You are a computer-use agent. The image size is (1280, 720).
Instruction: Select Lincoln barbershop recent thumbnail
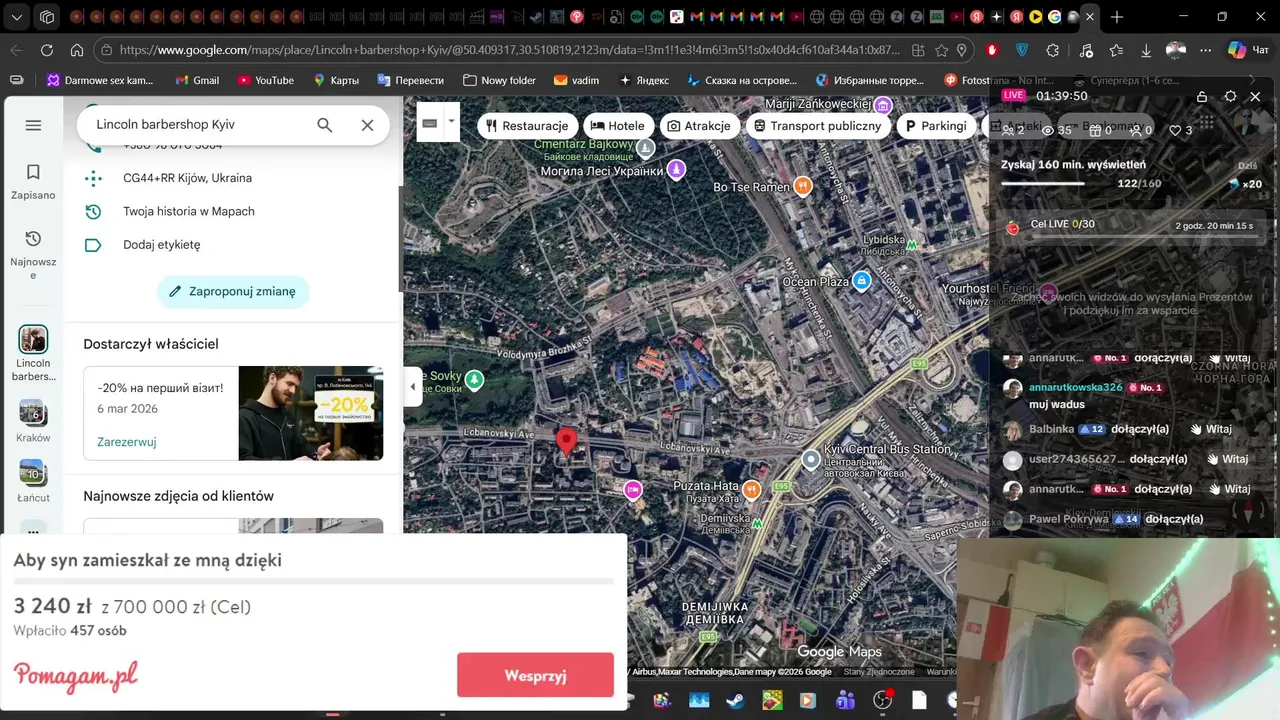tap(33, 339)
